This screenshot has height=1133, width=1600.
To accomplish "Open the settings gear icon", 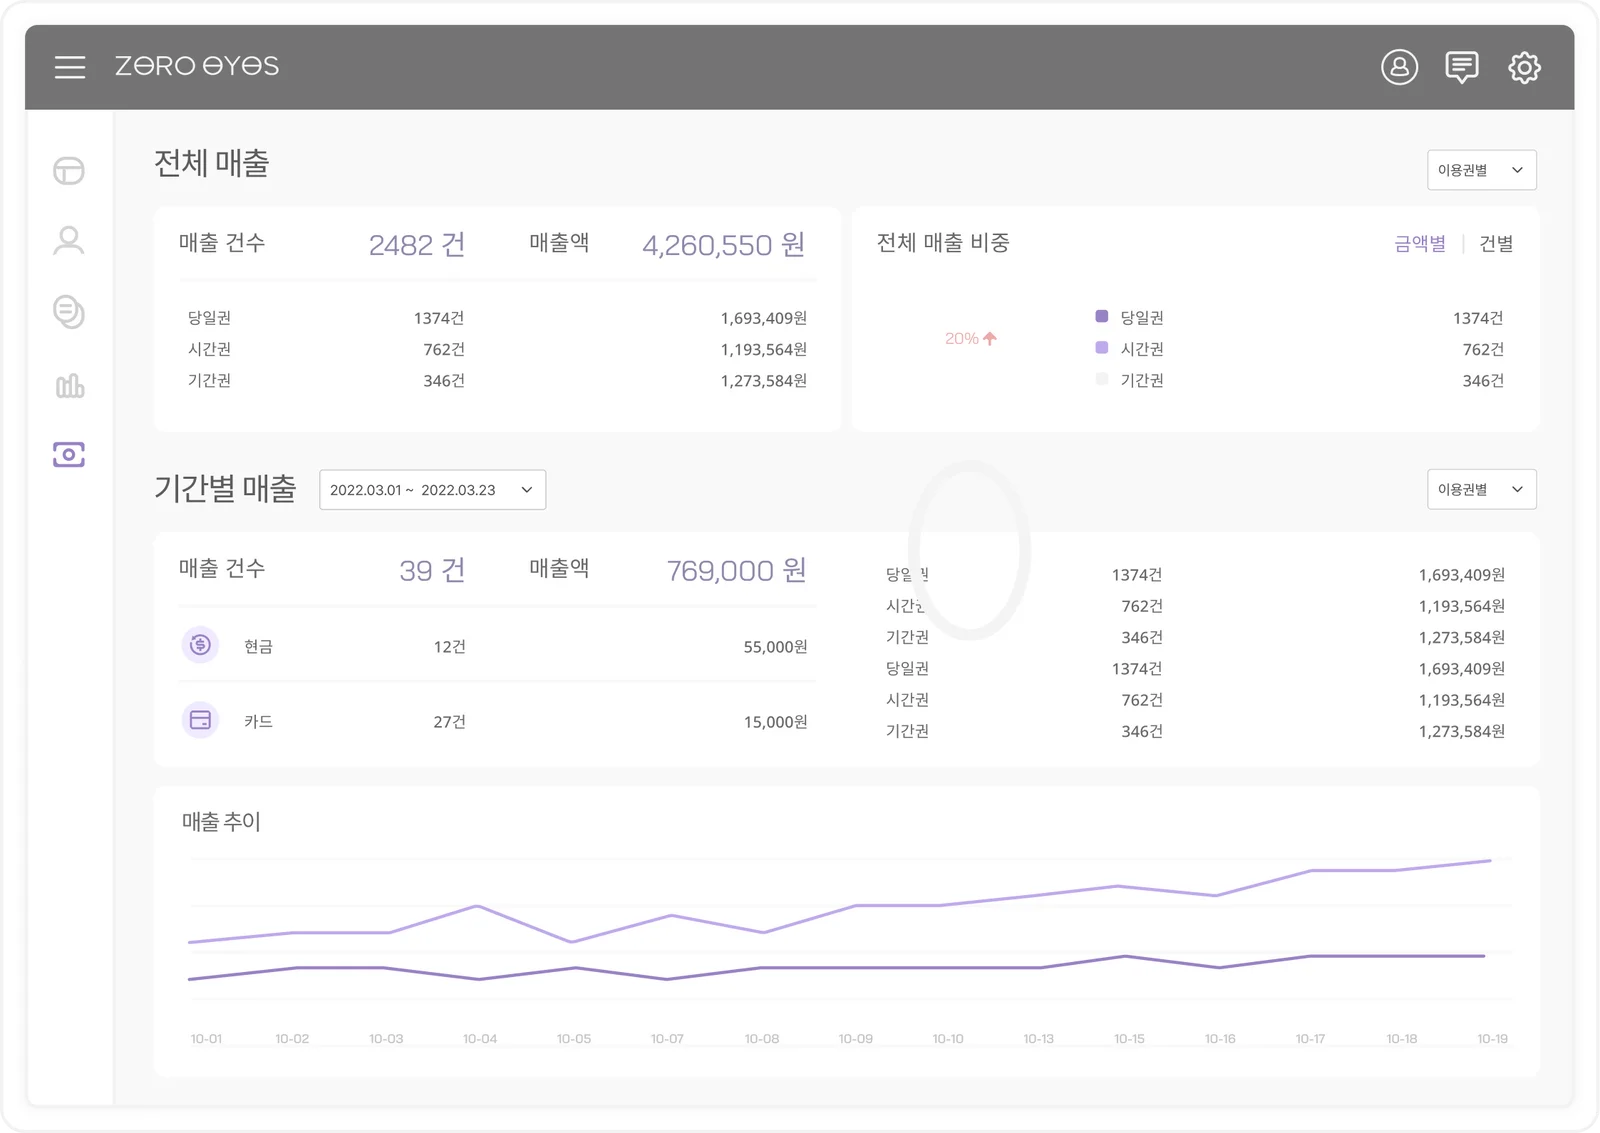I will [1524, 67].
